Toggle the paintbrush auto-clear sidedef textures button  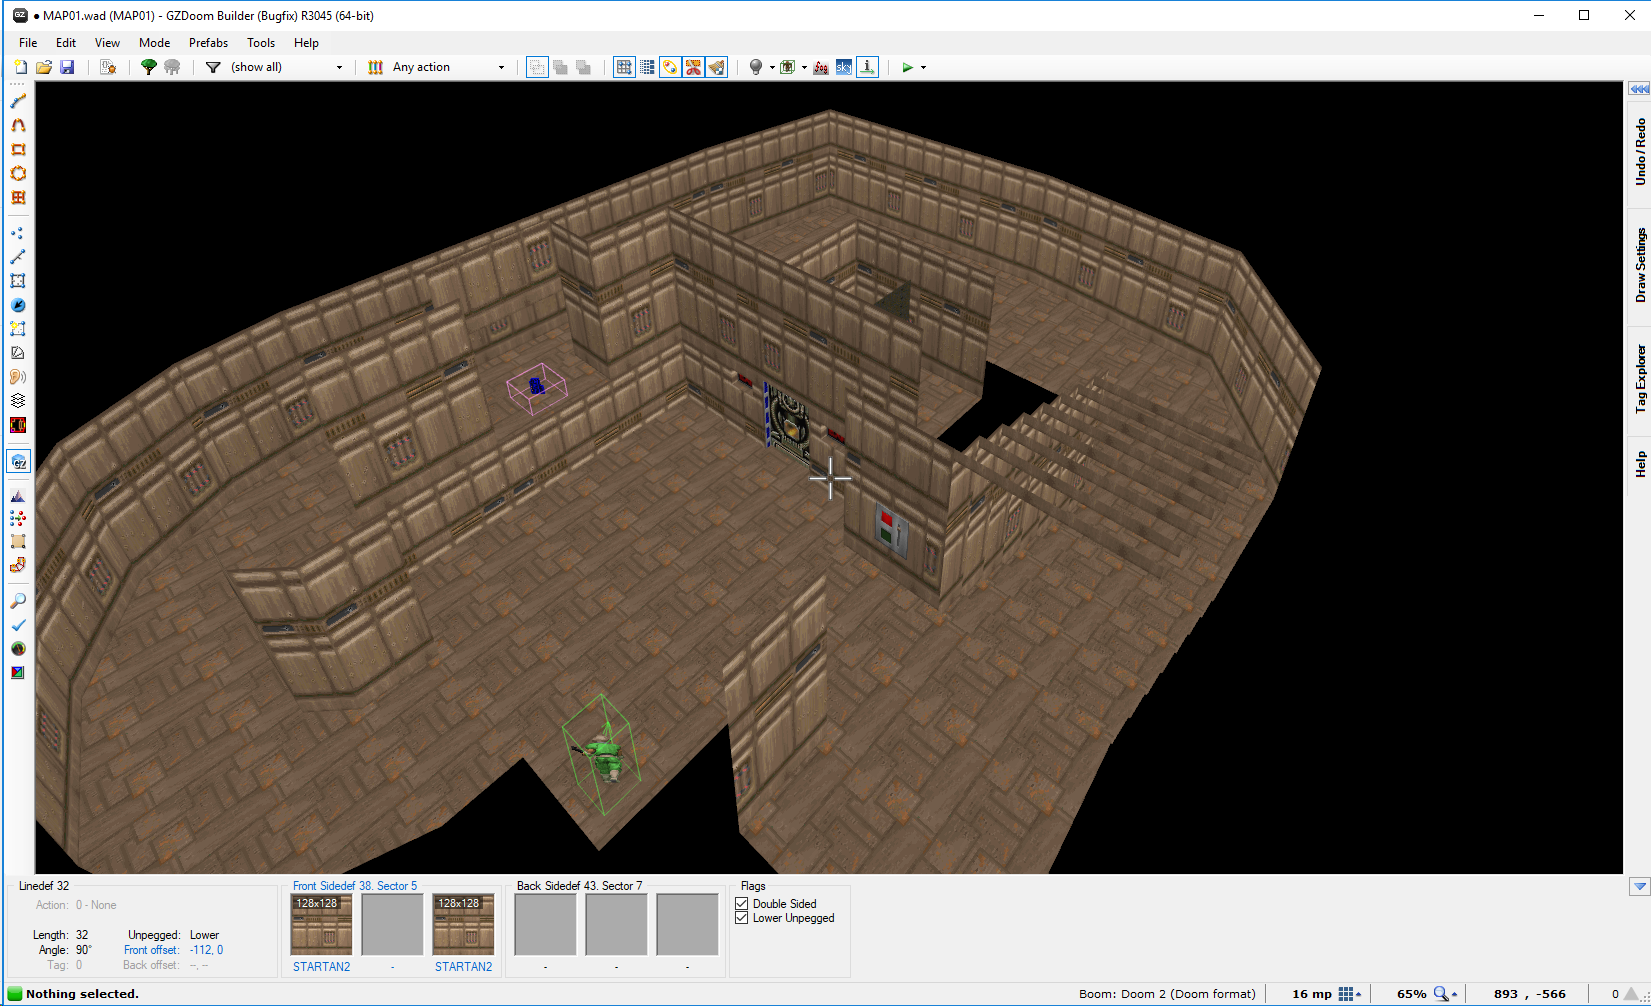717,67
